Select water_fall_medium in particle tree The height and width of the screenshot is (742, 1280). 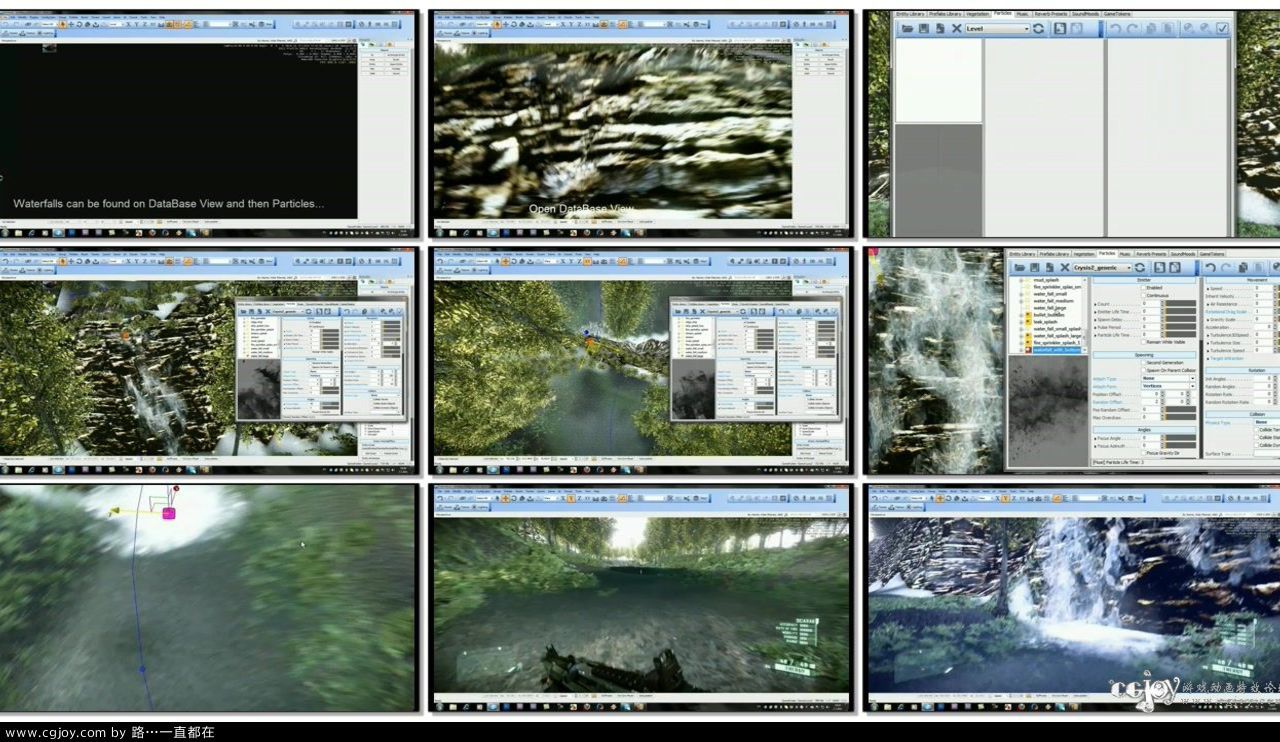[1054, 301]
